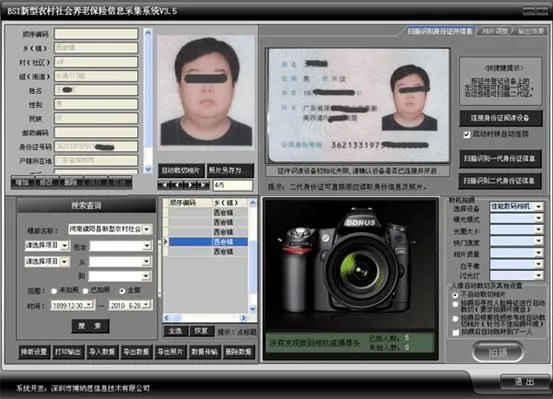Image resolution: width=553 pixels, height=399 pixels.
Task: Click the 修改 button
Action: pos(47,182)
